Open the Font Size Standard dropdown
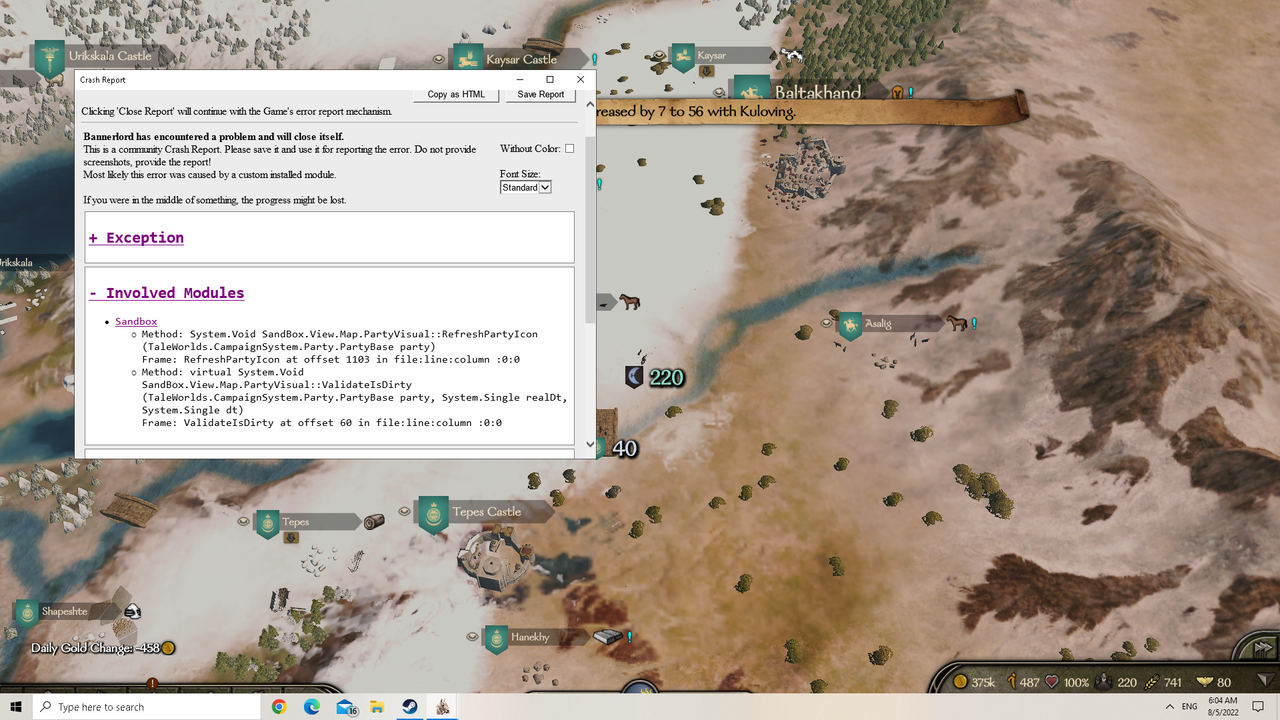Viewport: 1280px width, 720px height. 526,187
